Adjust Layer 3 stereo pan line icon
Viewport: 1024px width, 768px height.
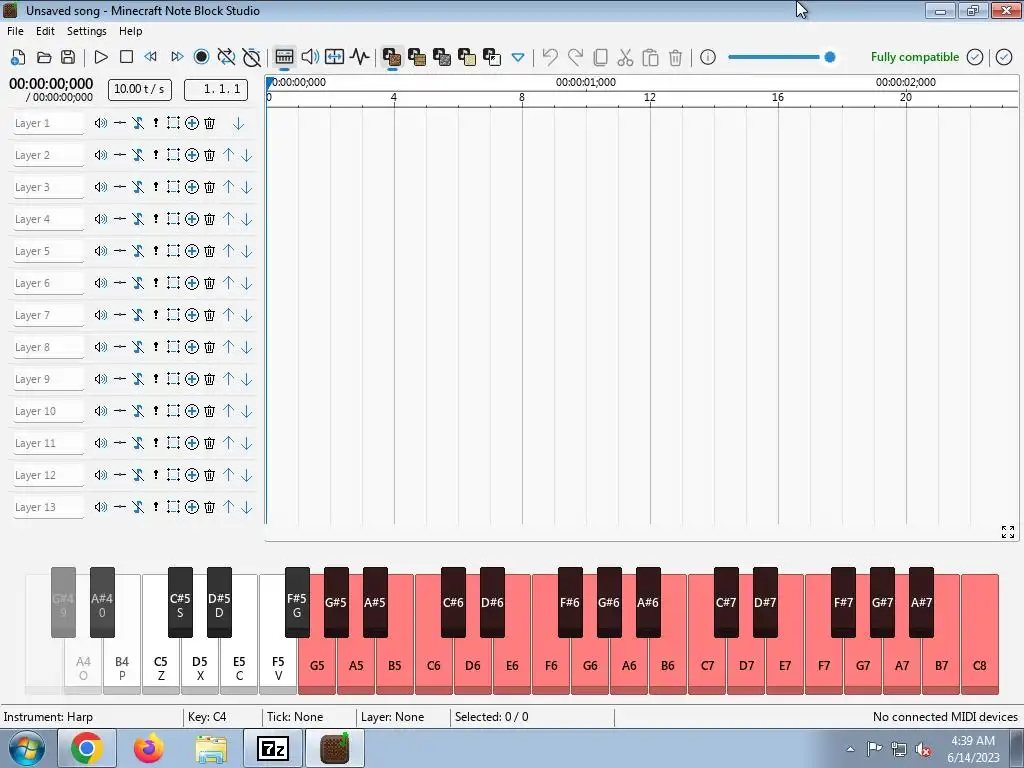[x=120, y=187]
